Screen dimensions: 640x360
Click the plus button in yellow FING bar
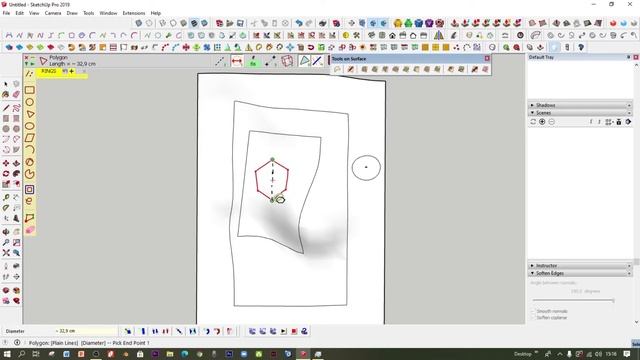(71, 71)
